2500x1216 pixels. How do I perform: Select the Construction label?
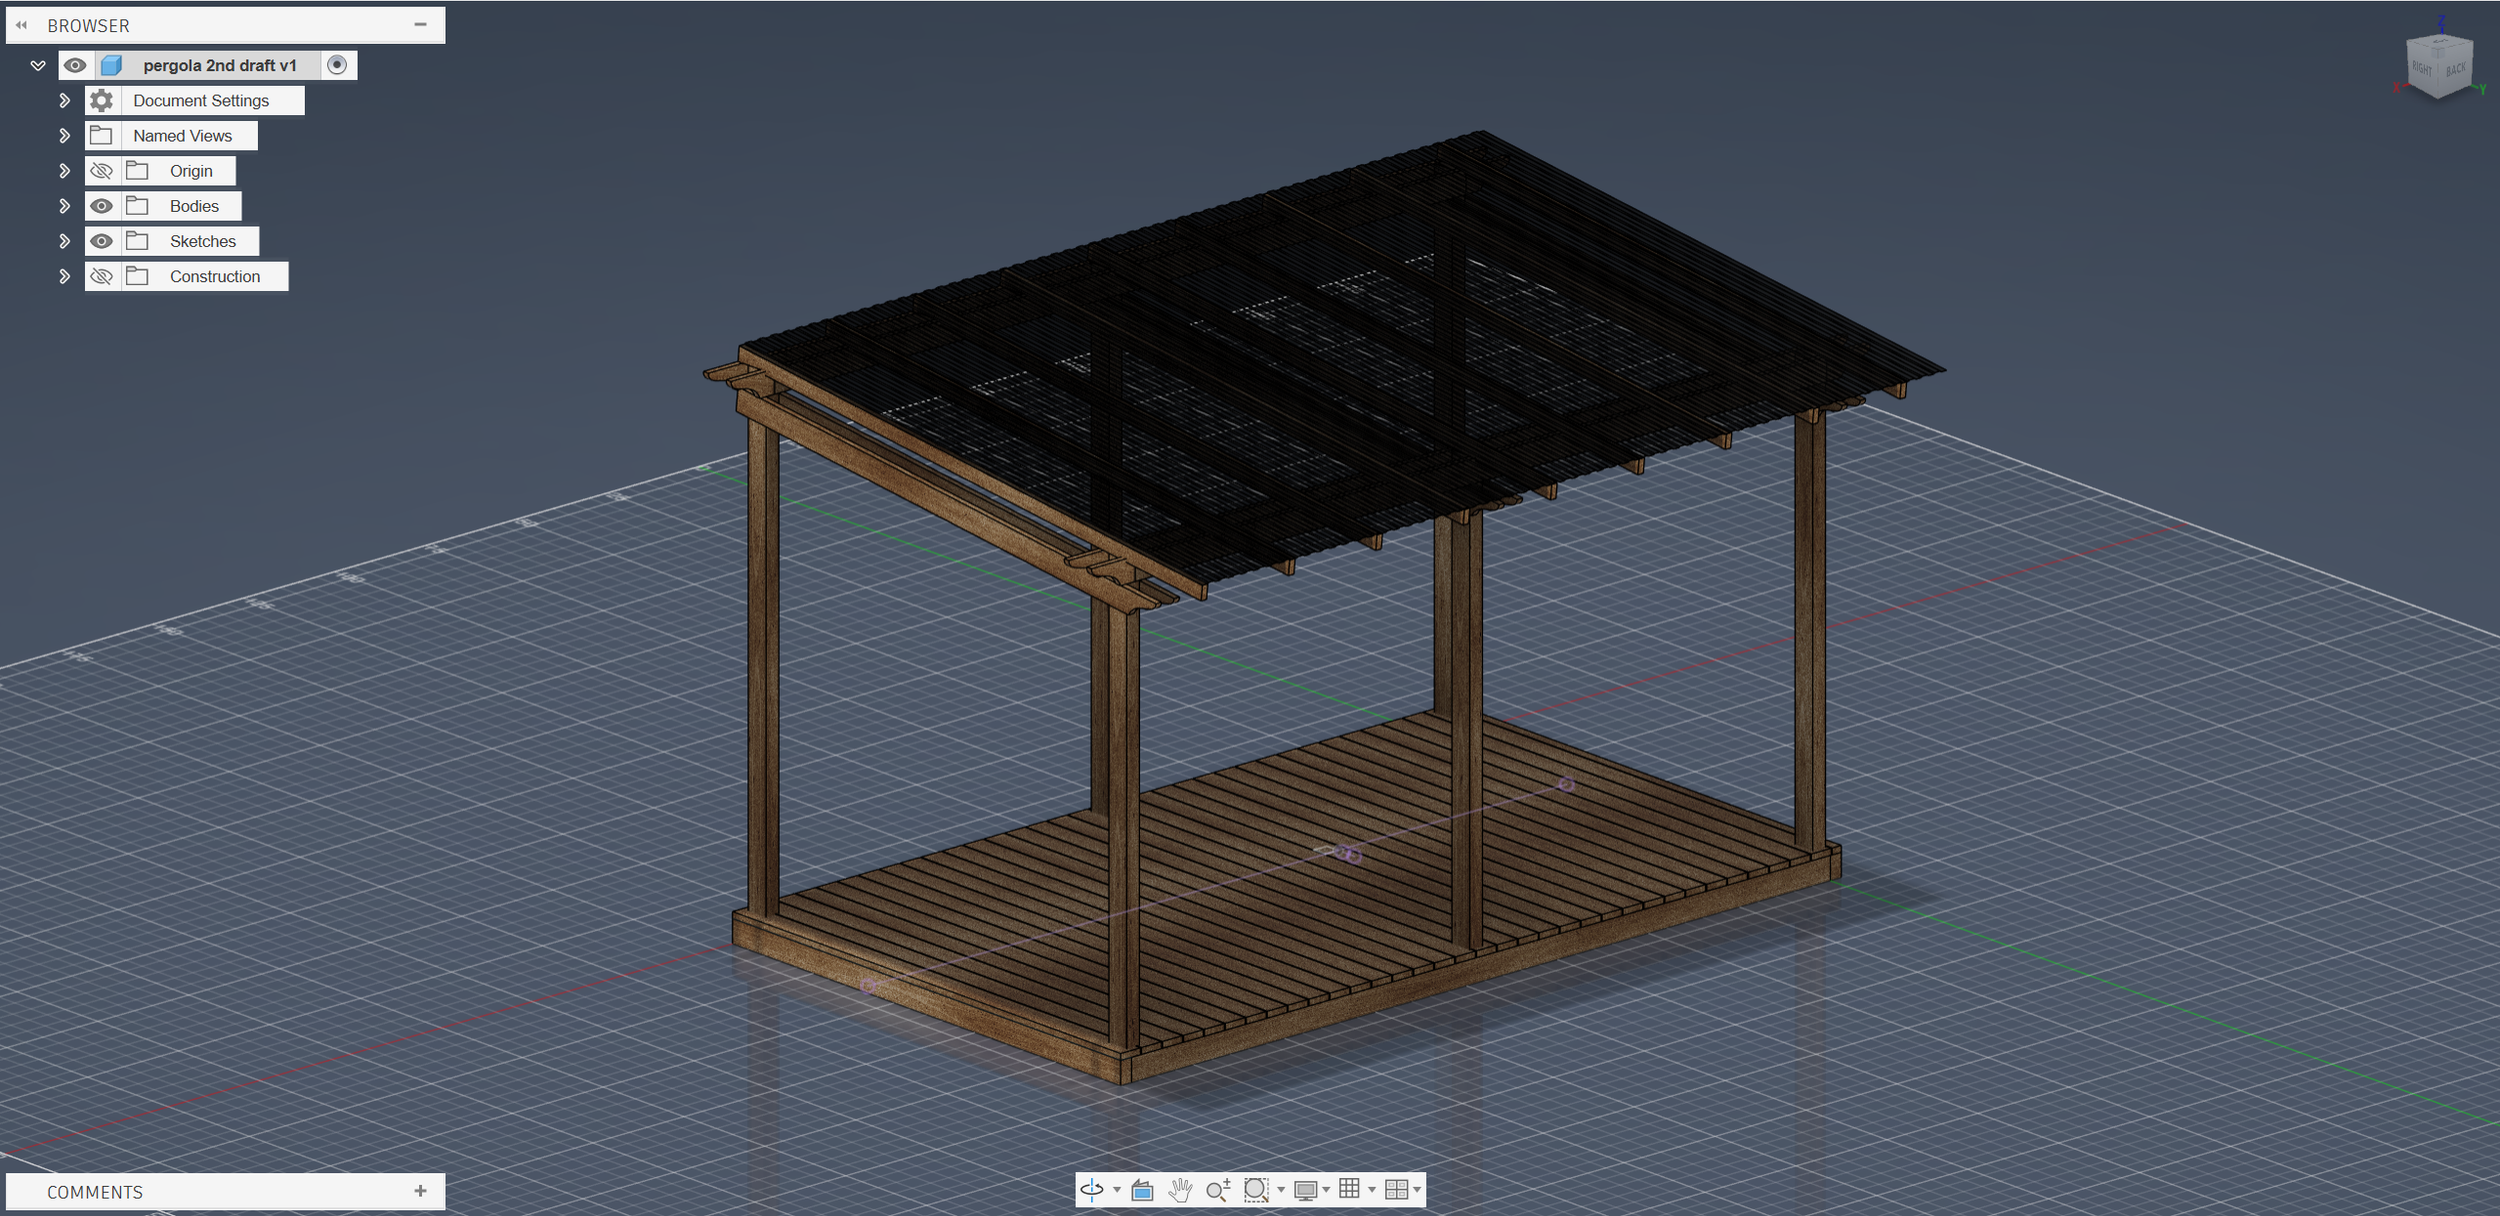[215, 276]
